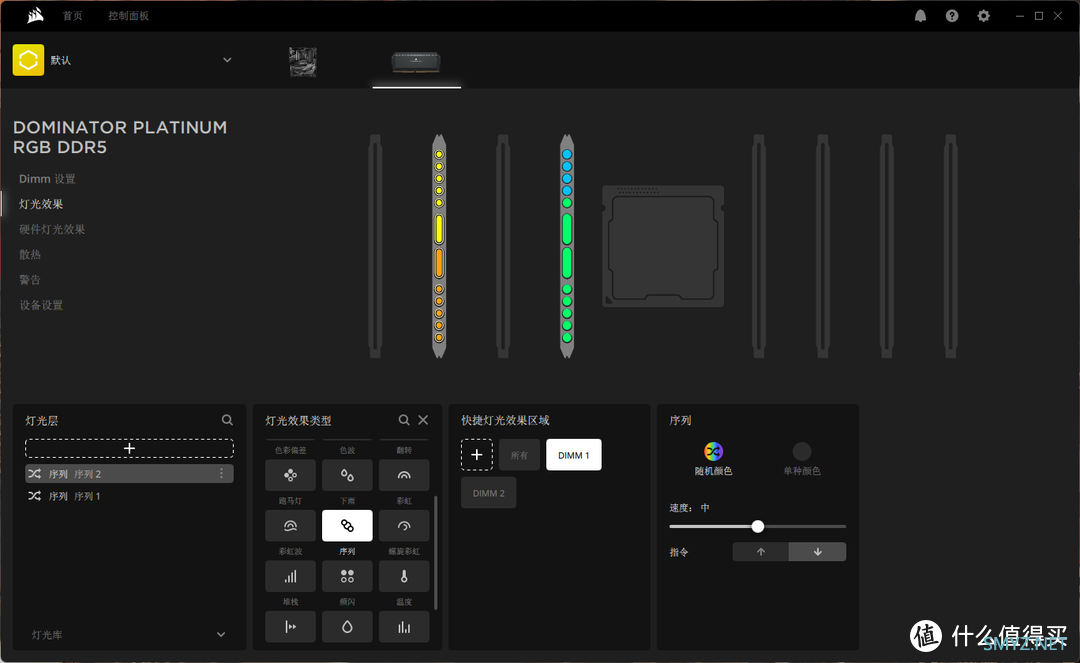
Task: Click the effect types panel scrollbar
Action: pyautogui.click(x=435, y=552)
